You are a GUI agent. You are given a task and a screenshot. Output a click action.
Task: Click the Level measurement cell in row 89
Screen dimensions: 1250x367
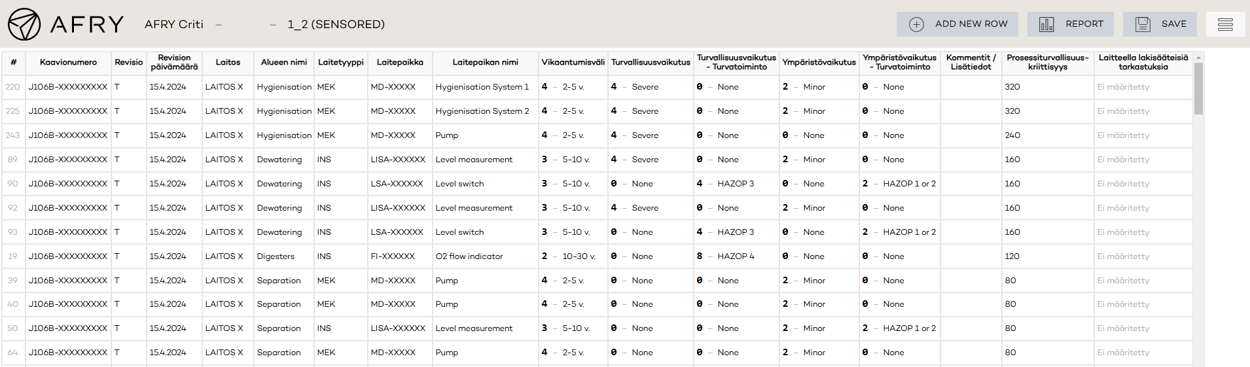486,159
